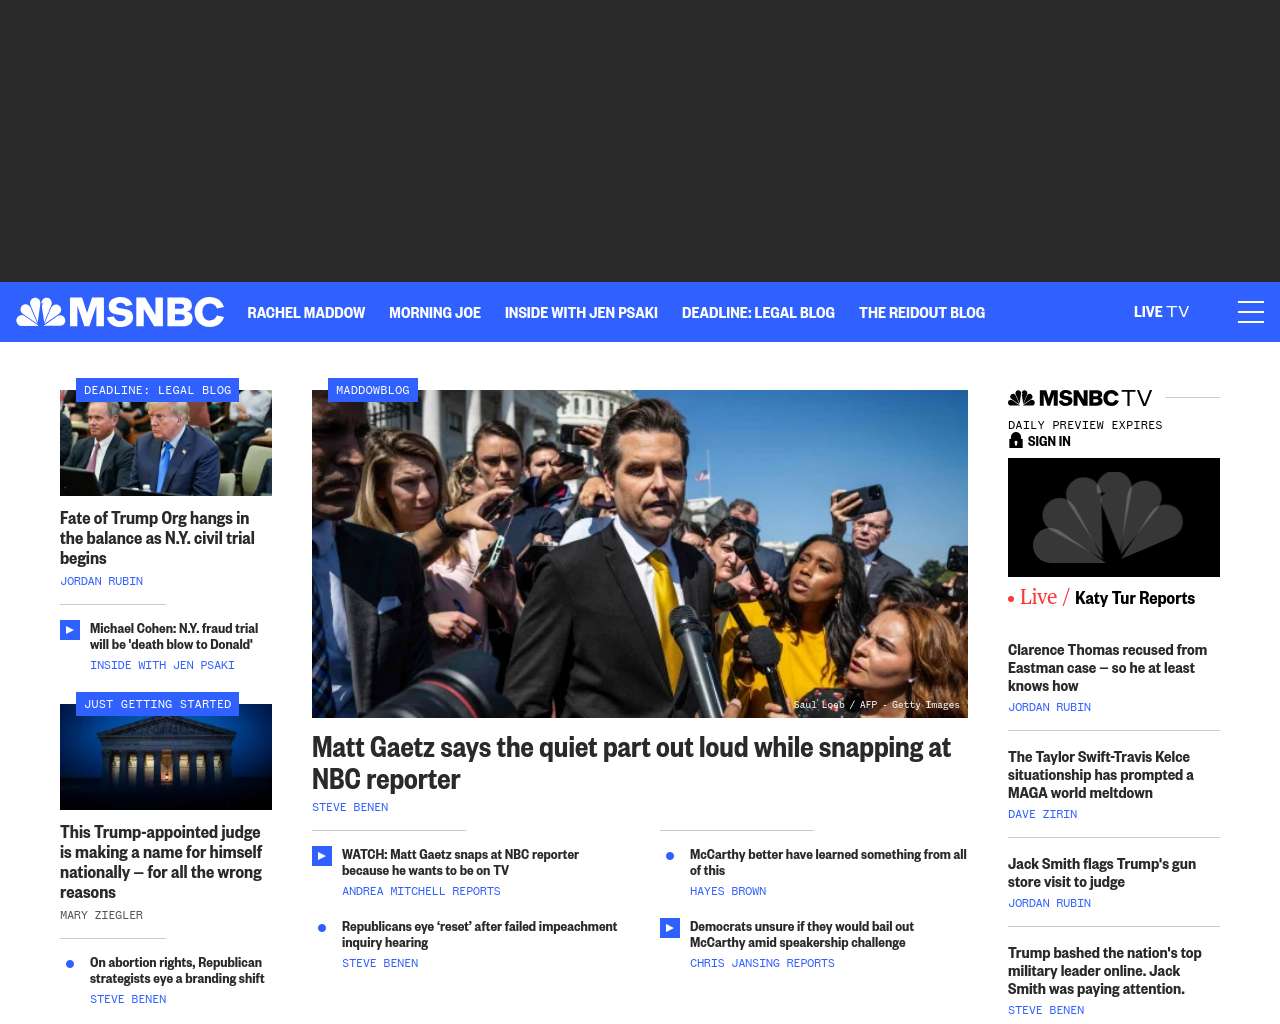Click bullet dot beside McCarthy better have learned
The height and width of the screenshot is (1024, 1280).
point(670,856)
